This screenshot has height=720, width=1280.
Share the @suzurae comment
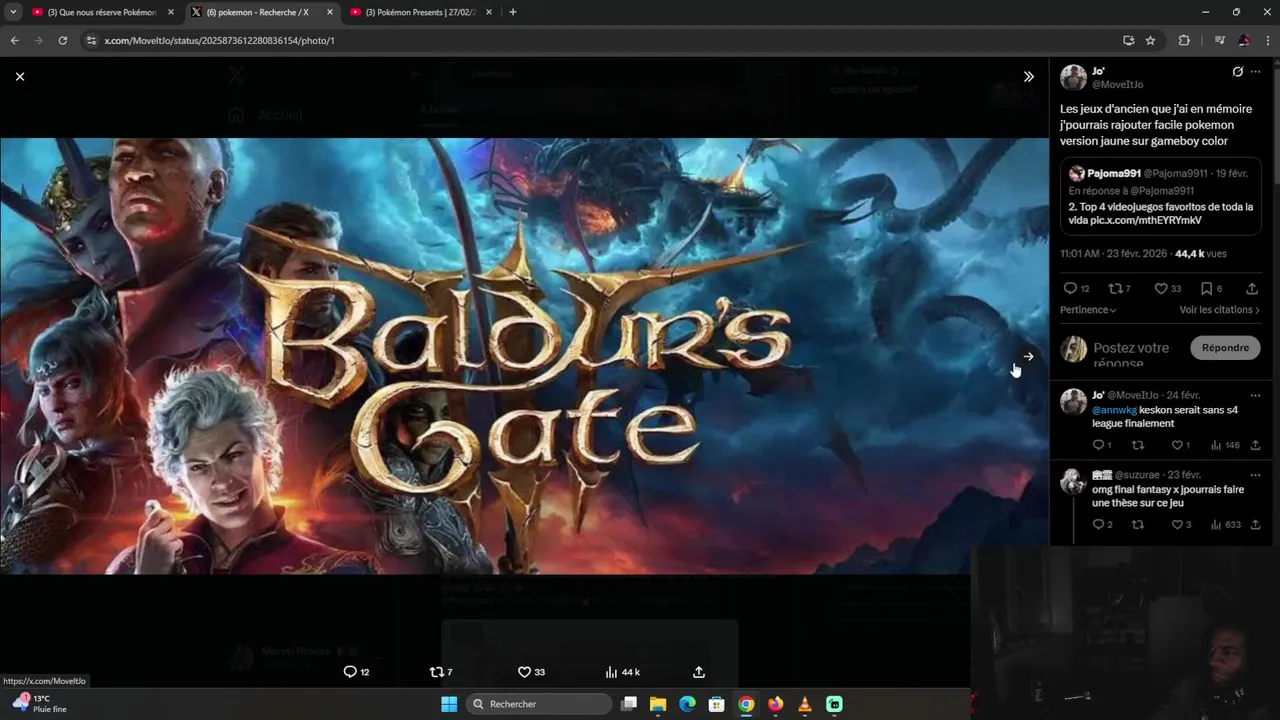[1256, 525]
